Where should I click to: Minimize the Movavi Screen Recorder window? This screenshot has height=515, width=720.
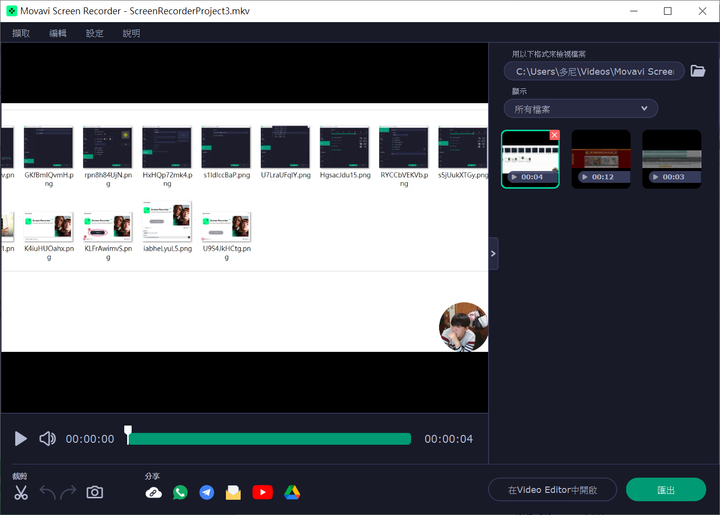(x=634, y=11)
